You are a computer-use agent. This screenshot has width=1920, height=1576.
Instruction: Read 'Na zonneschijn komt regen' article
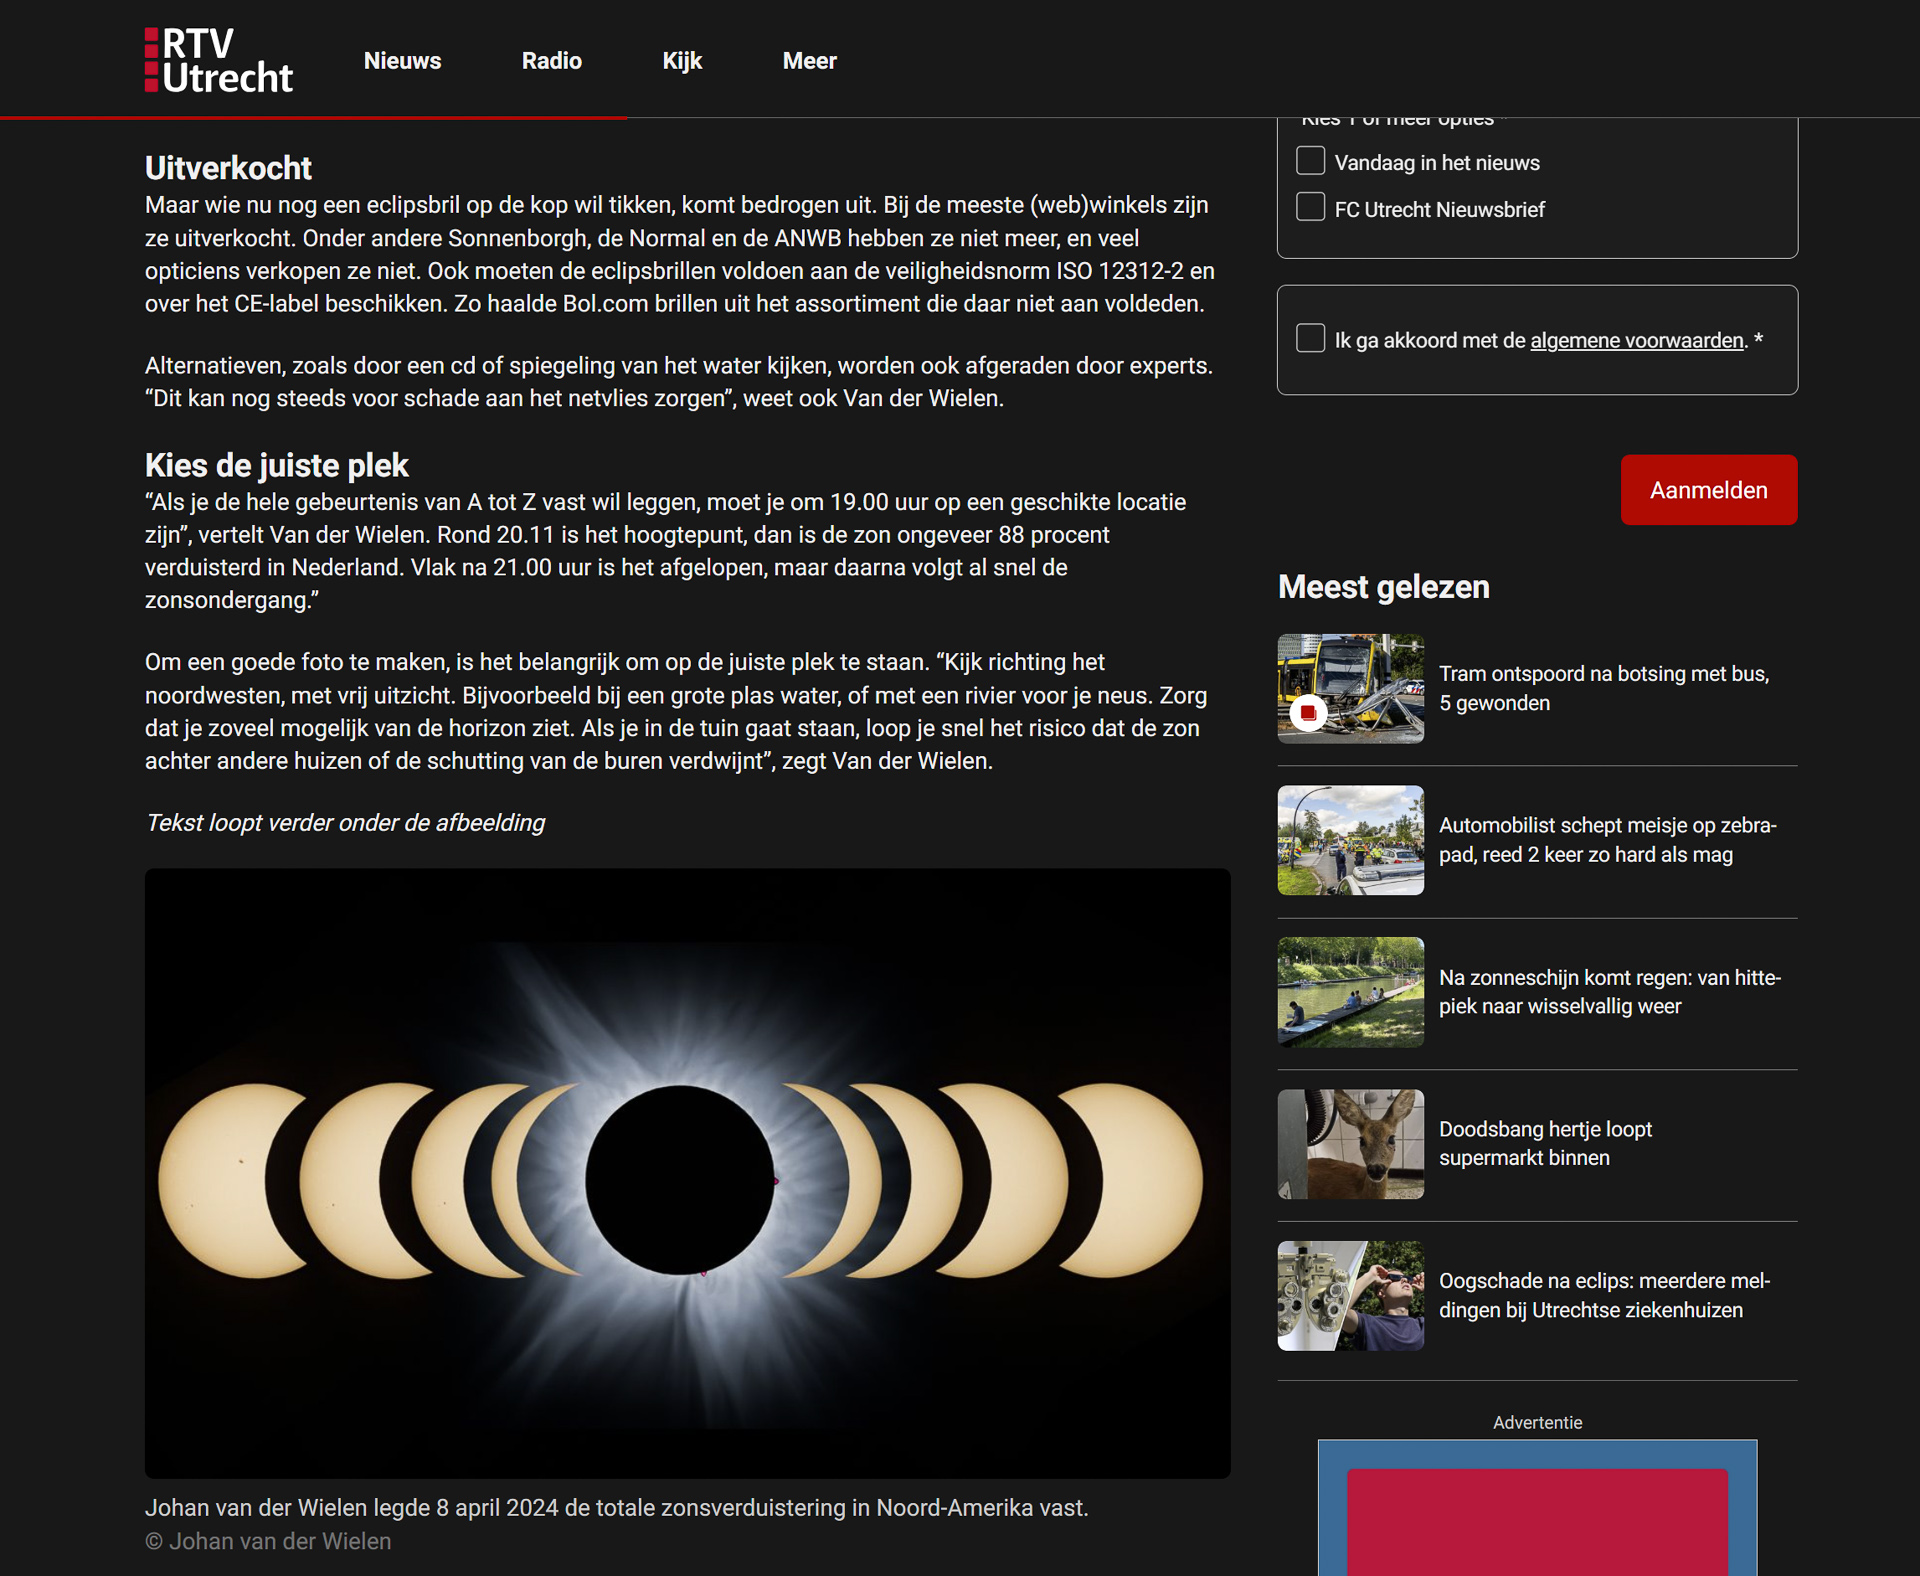pyautogui.click(x=1609, y=992)
